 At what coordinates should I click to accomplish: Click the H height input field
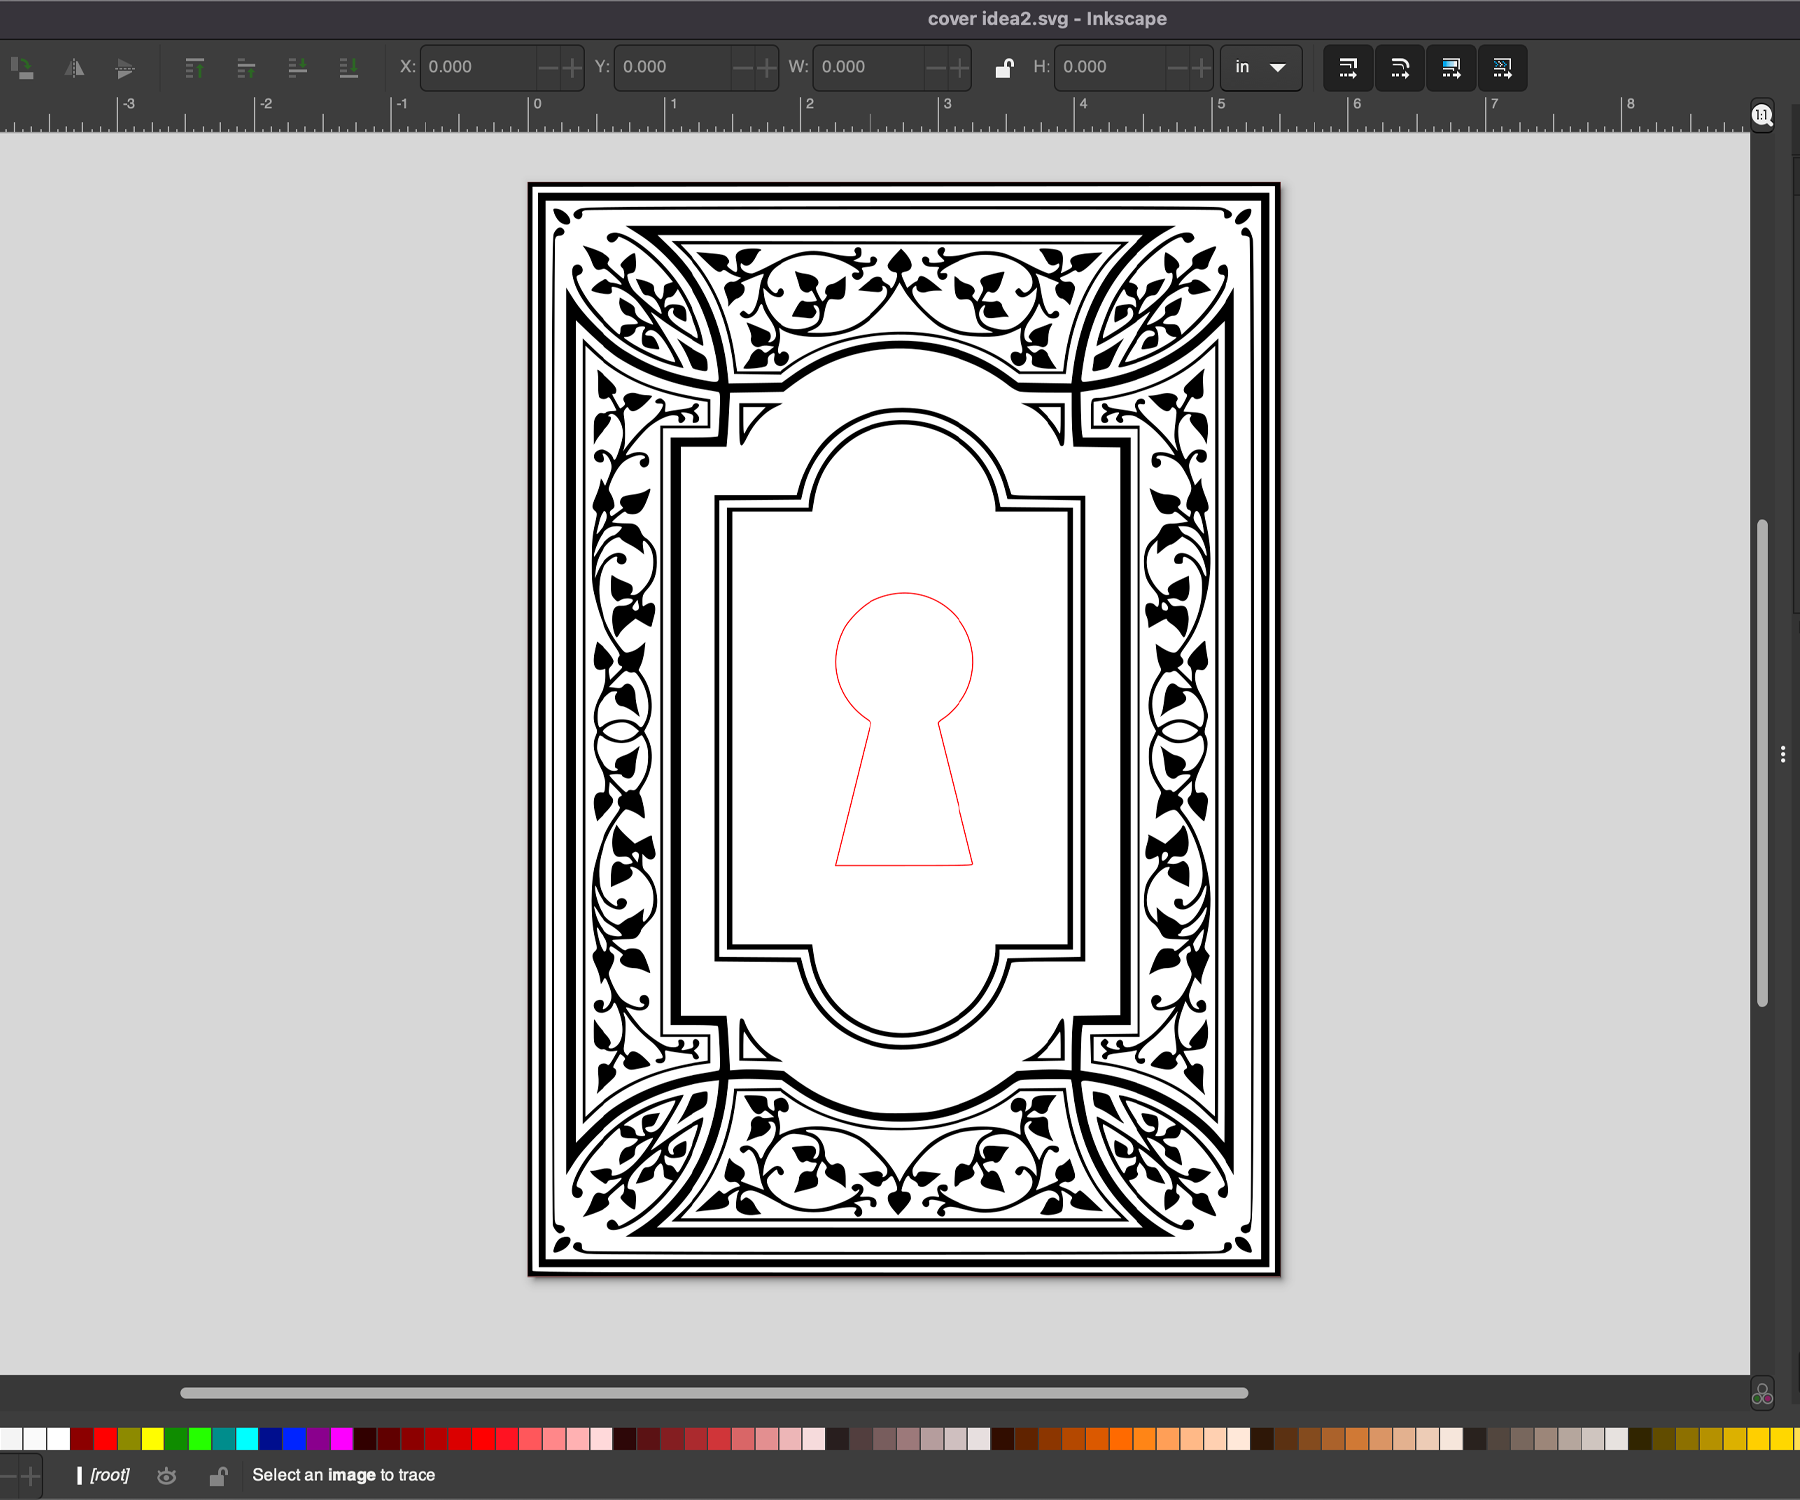[1110, 68]
